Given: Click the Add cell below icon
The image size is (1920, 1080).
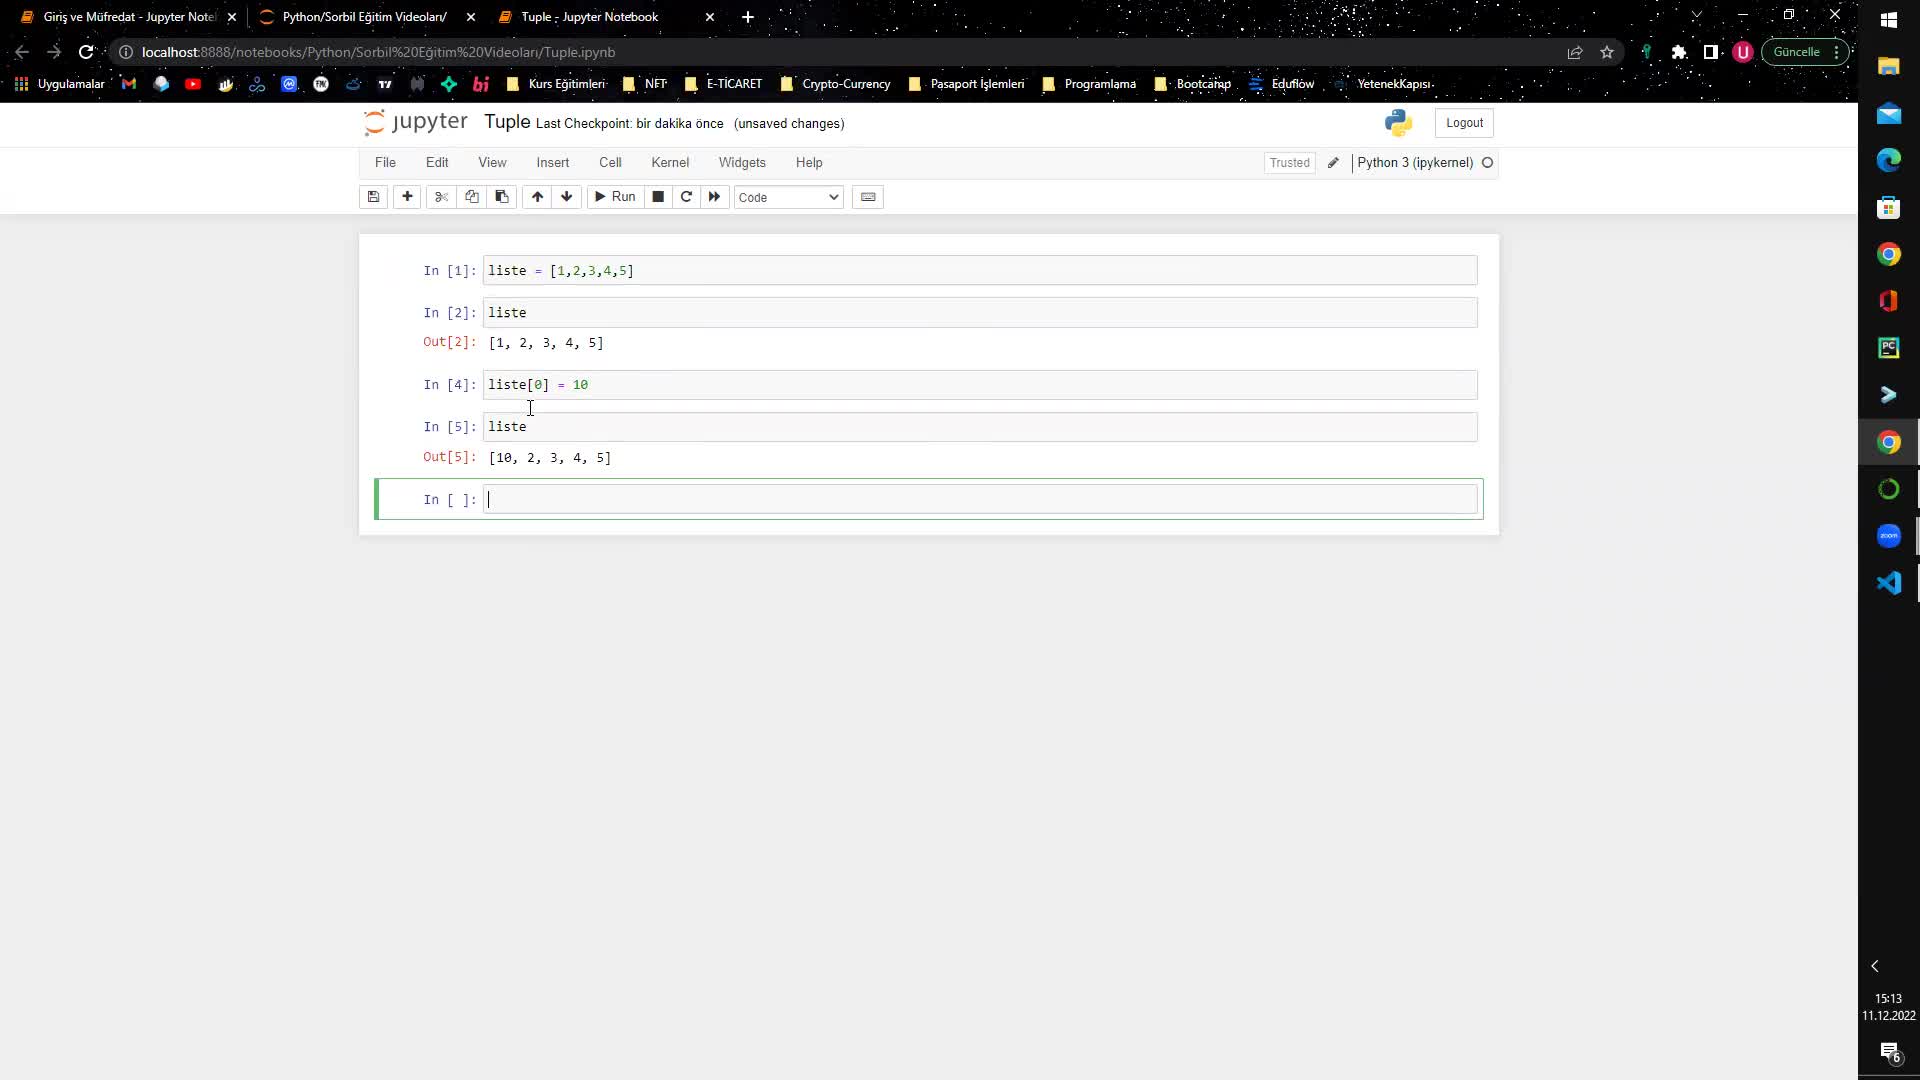Looking at the screenshot, I should (407, 196).
